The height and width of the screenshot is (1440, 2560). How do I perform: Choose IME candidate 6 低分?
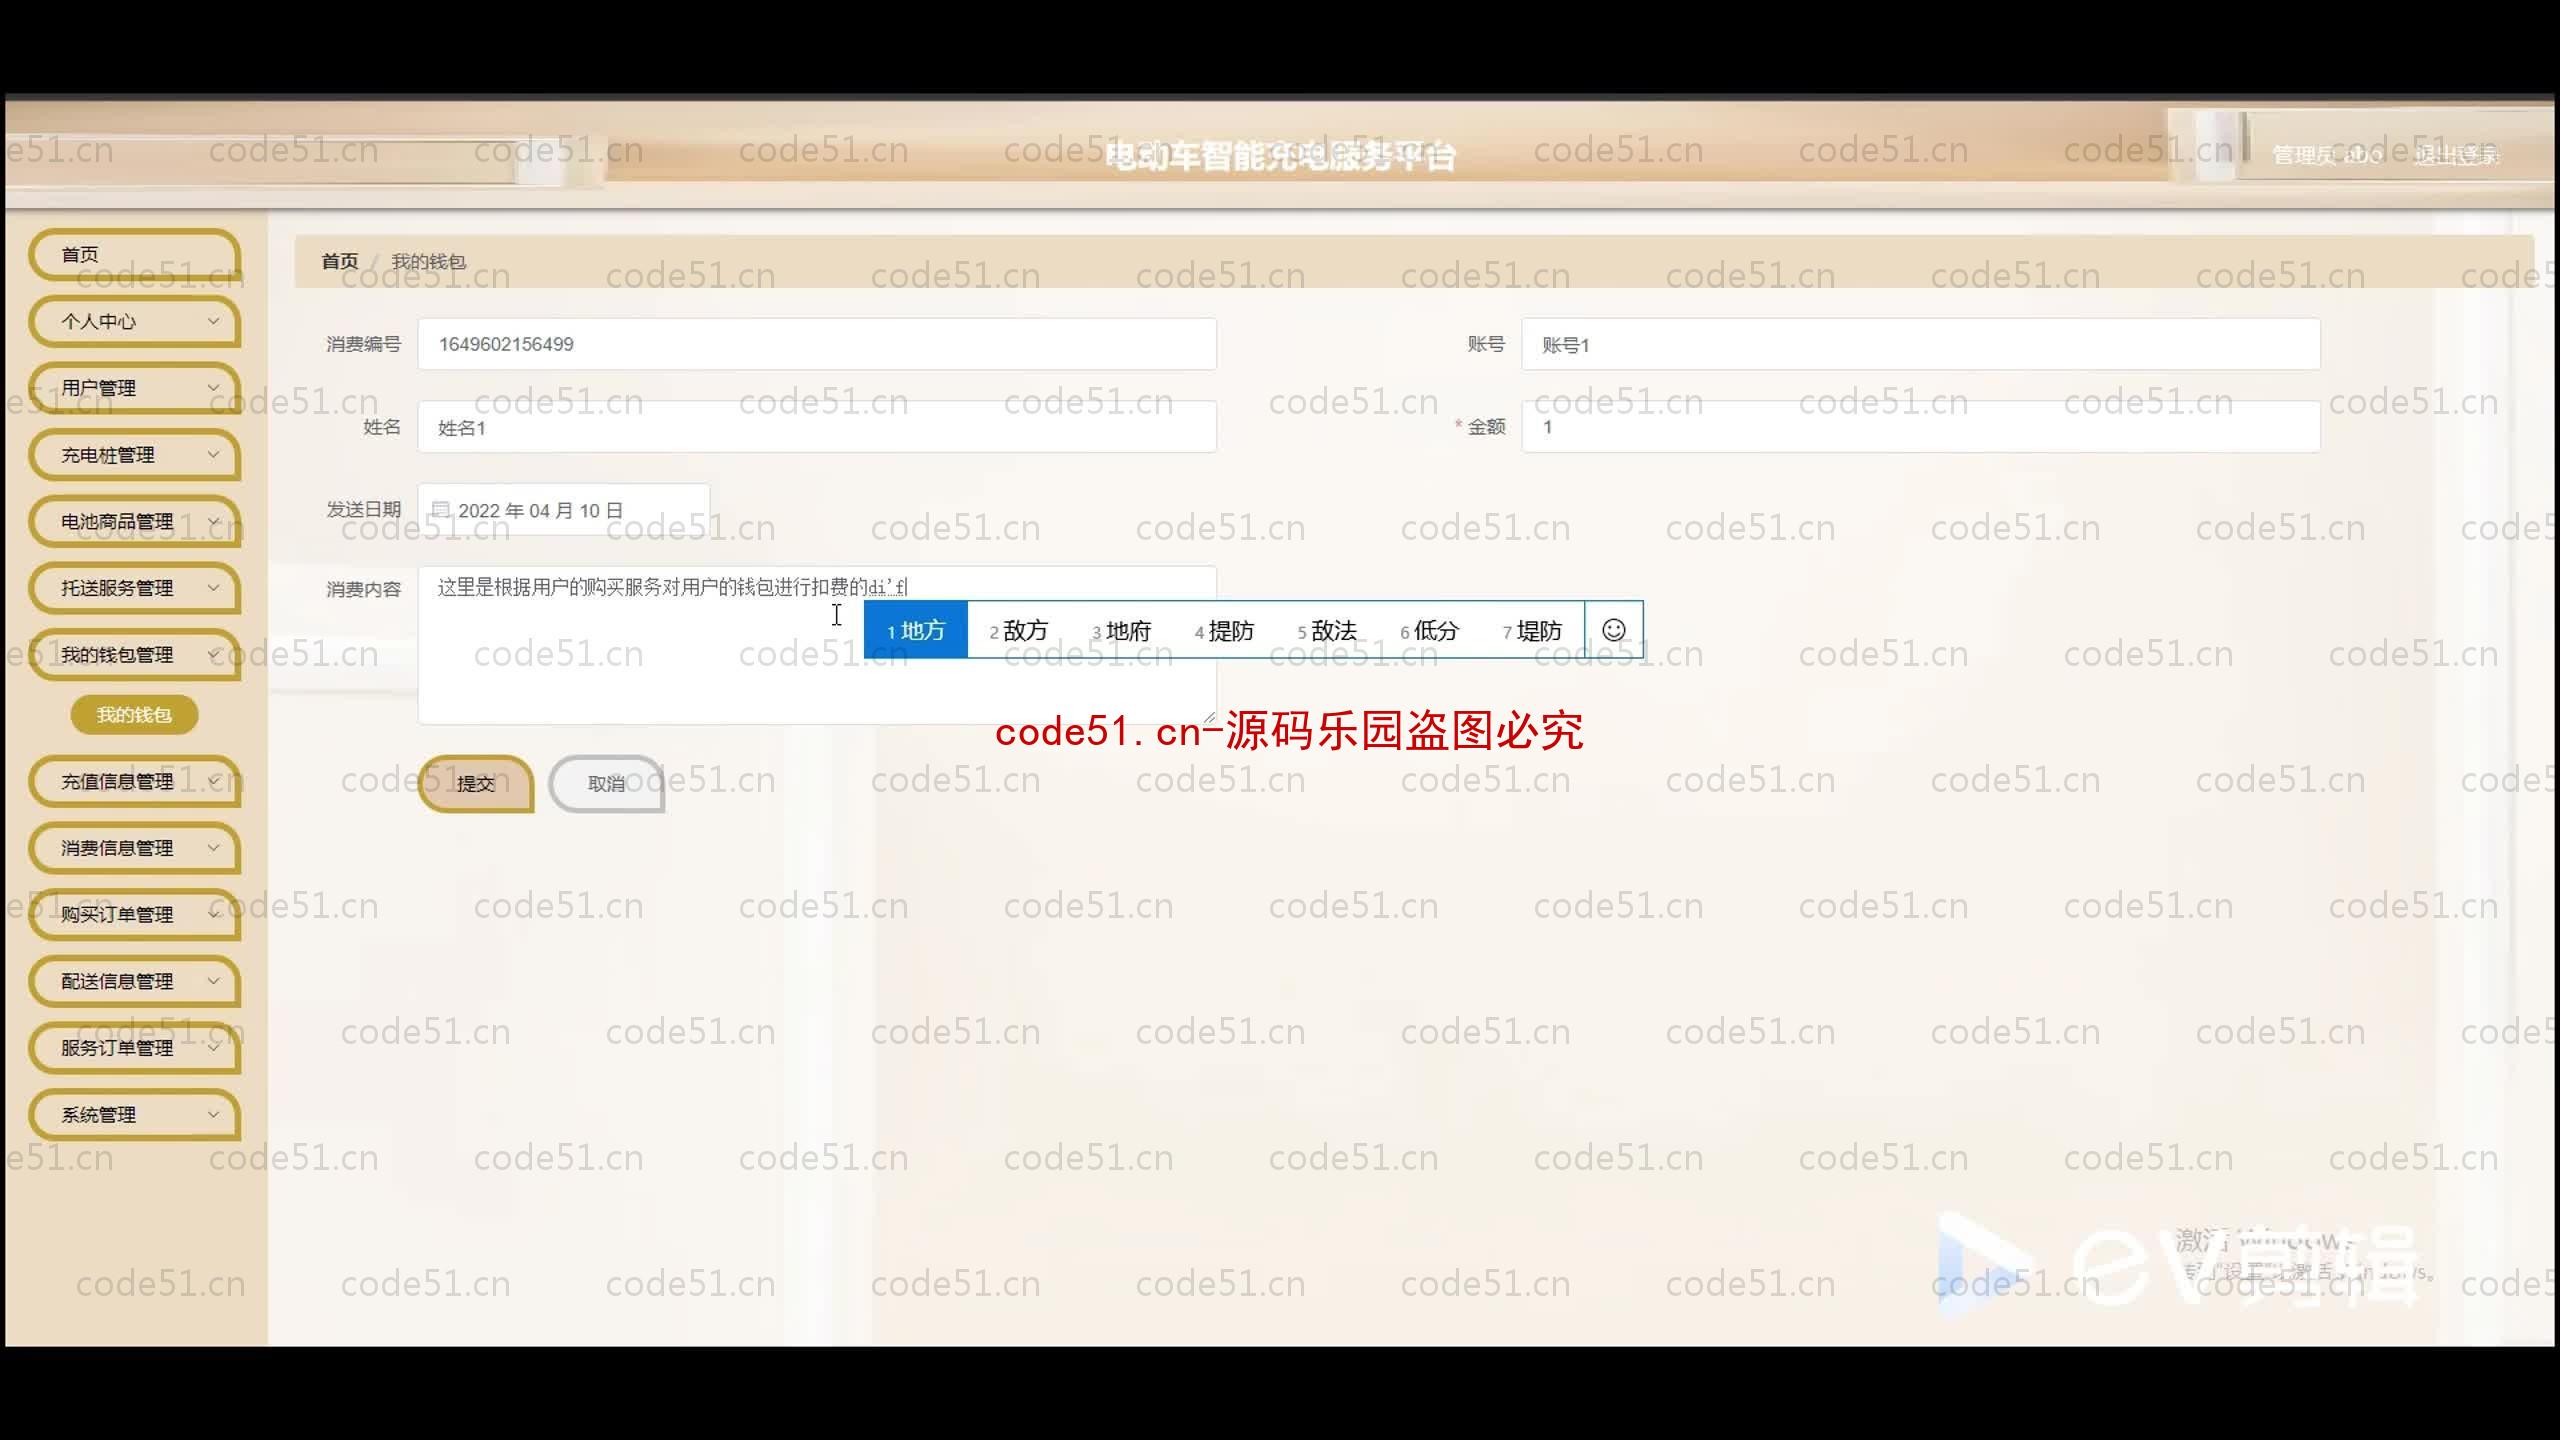(1430, 630)
